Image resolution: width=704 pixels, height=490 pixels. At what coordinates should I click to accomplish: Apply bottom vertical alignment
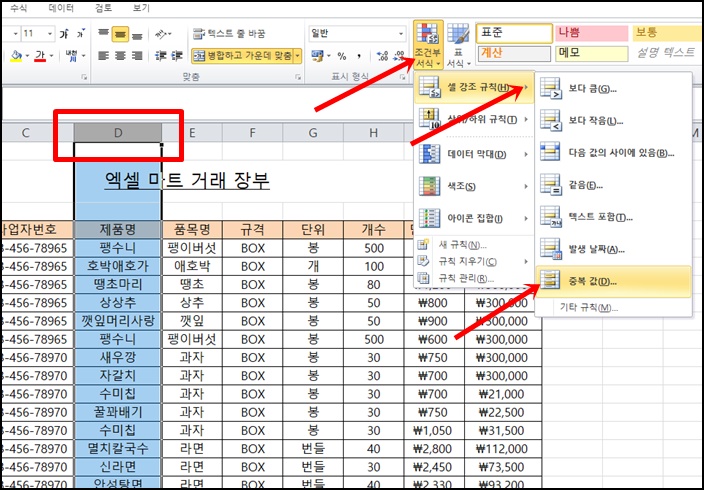pyautogui.click(x=137, y=34)
